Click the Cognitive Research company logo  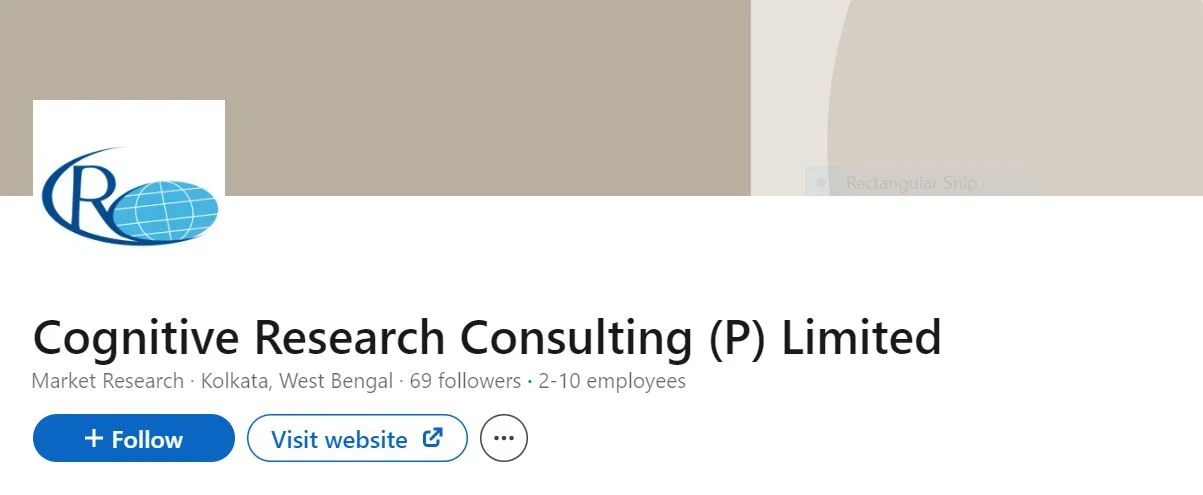129,196
